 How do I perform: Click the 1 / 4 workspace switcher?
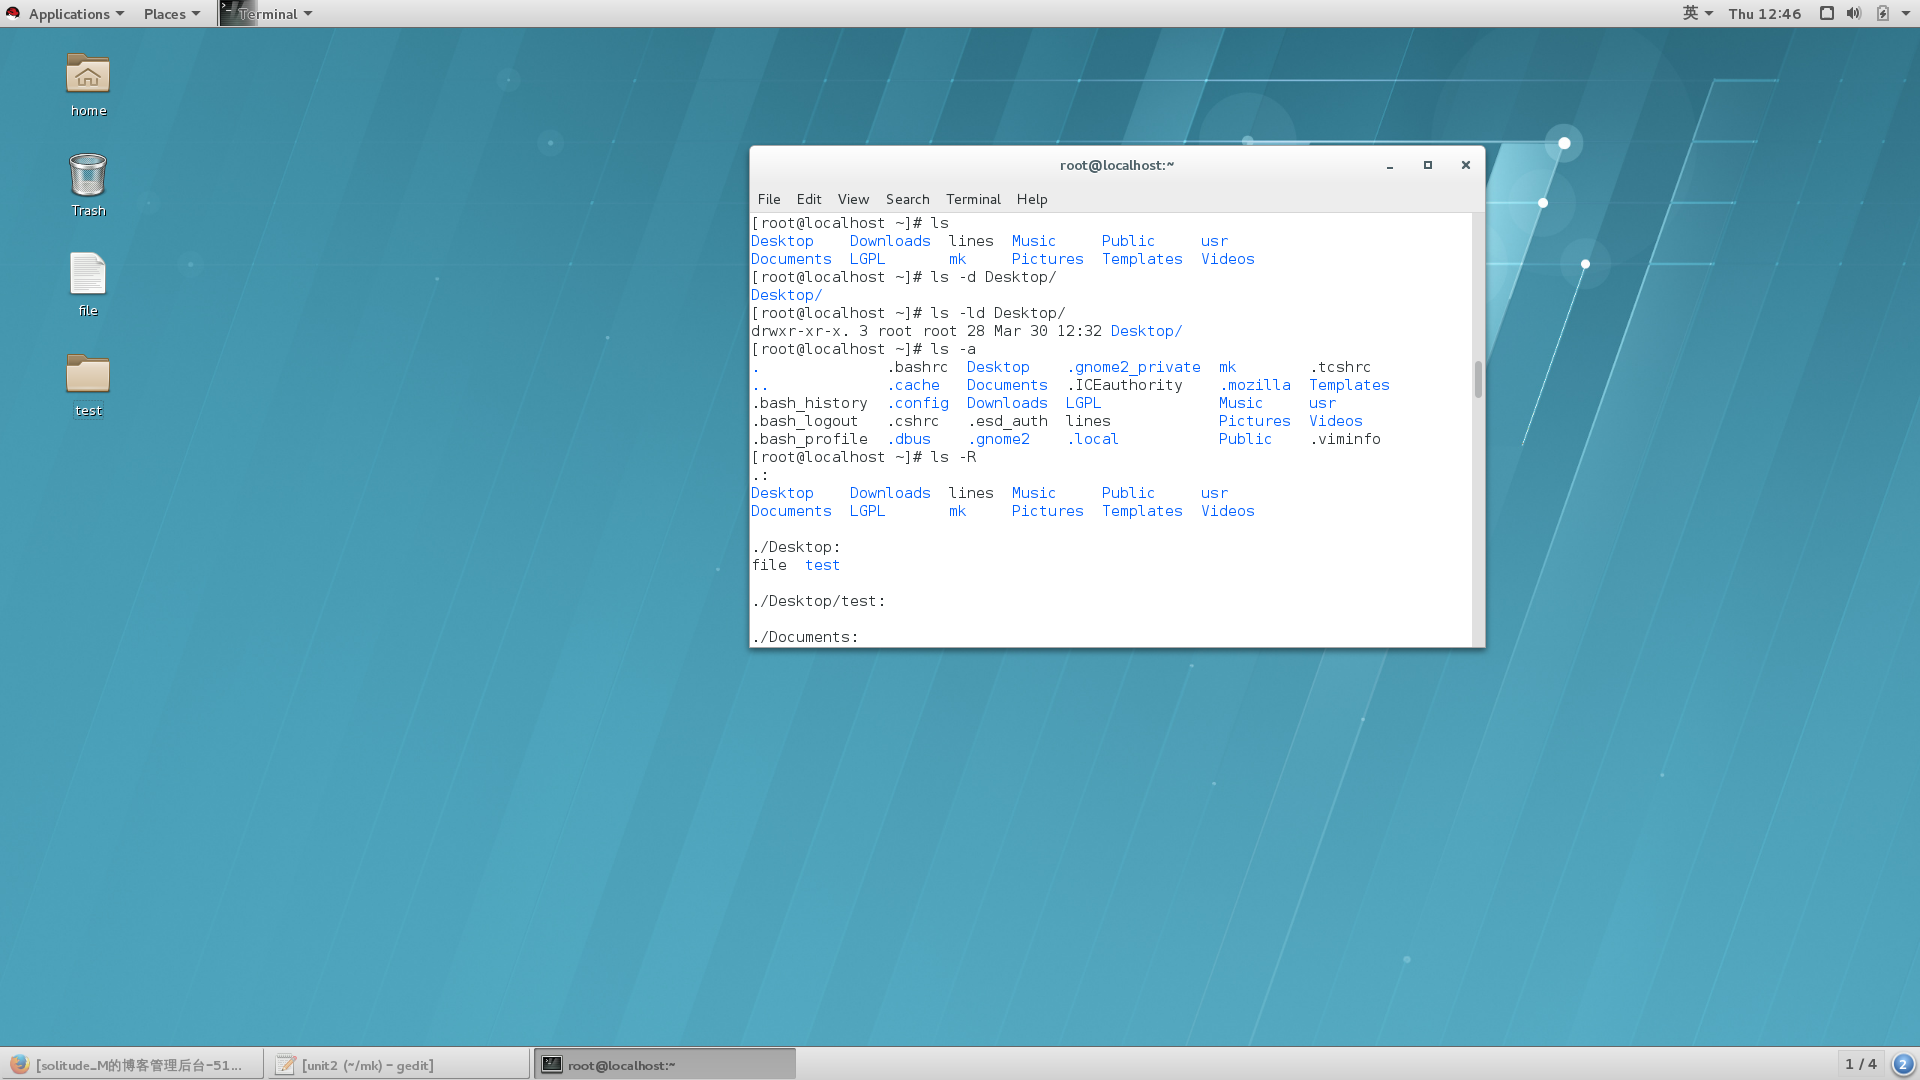point(1860,1064)
